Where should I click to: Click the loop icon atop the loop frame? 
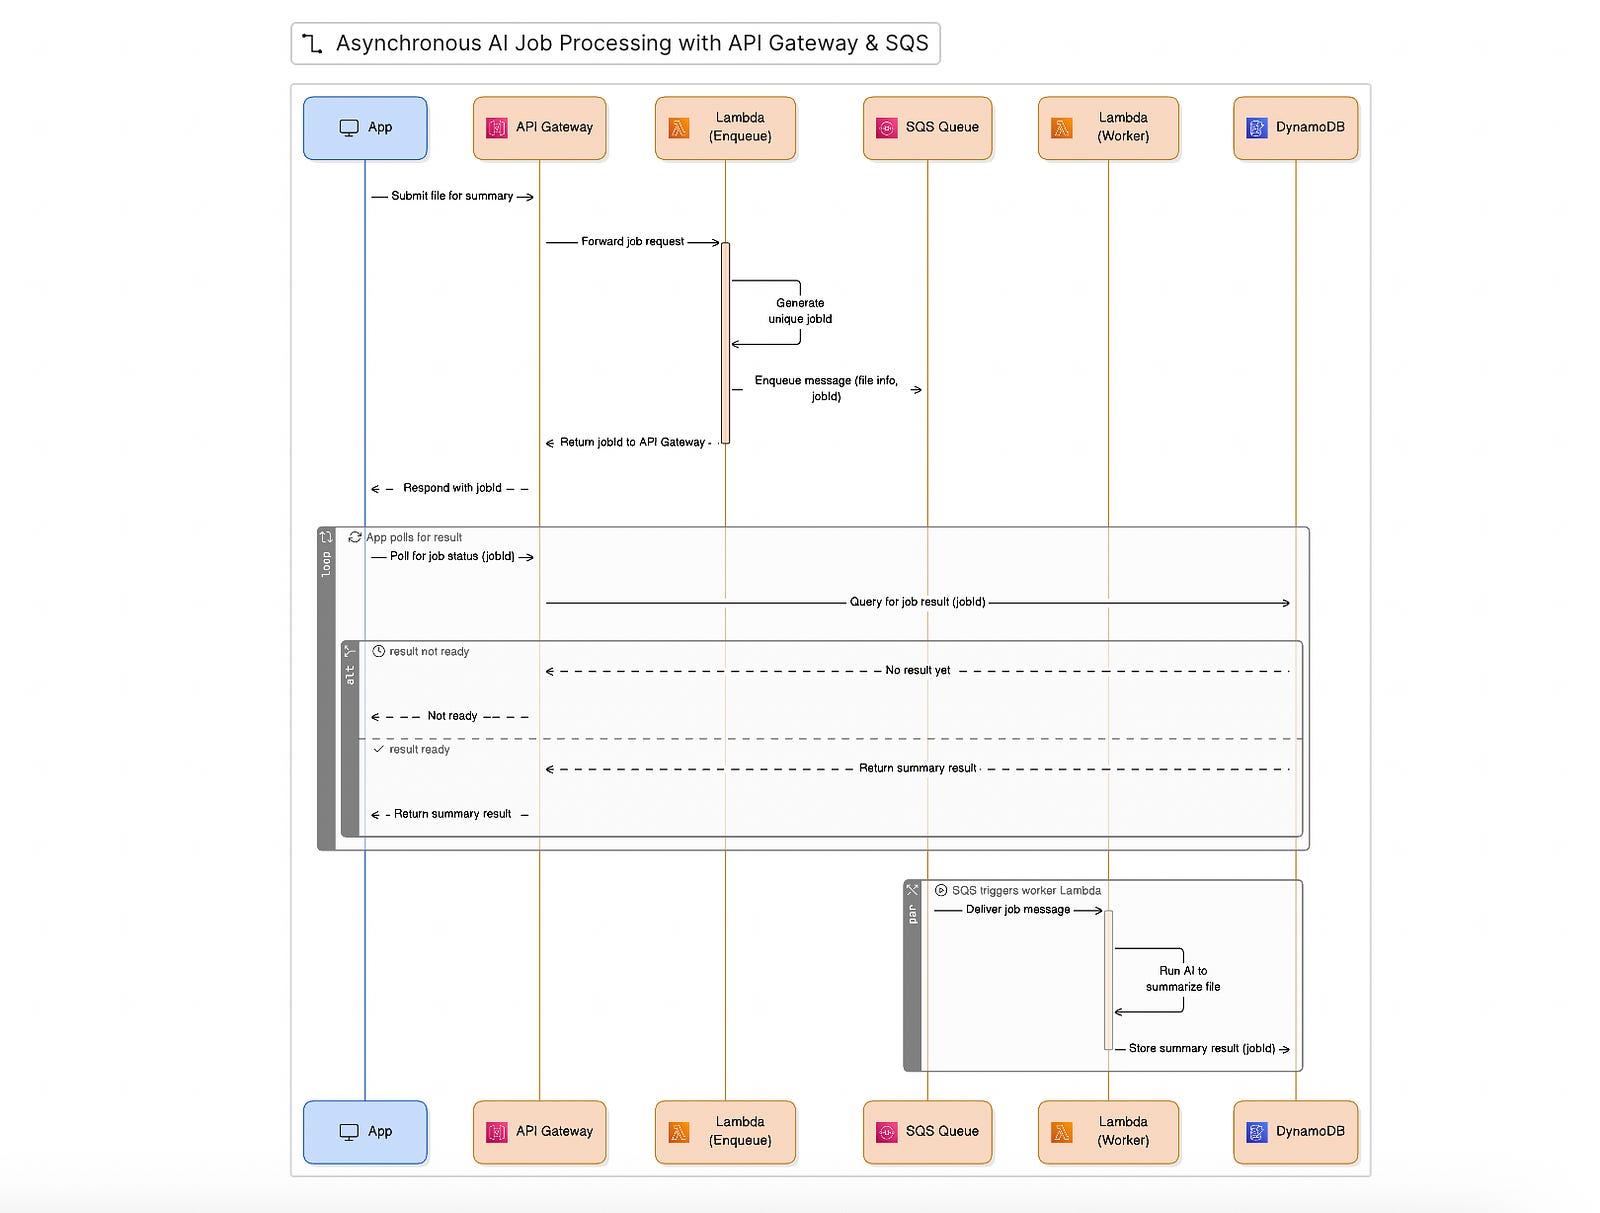click(x=326, y=537)
